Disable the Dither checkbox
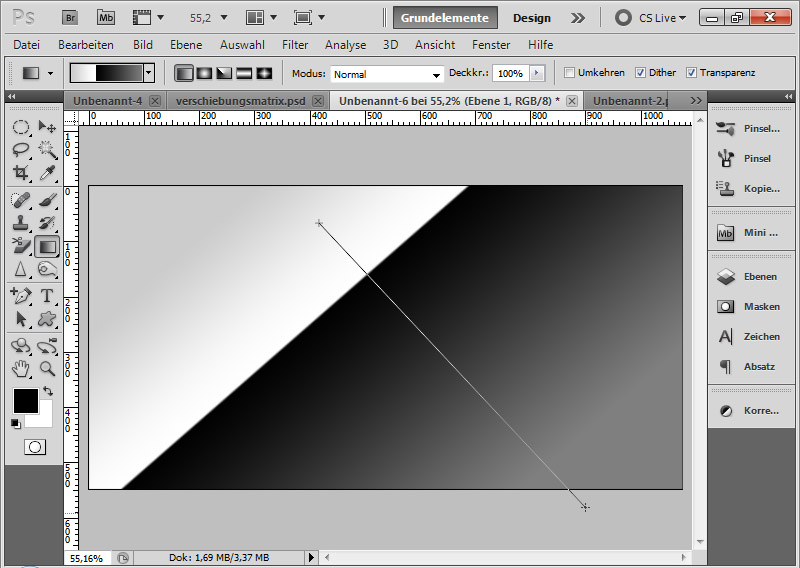The image size is (800, 568). click(x=640, y=73)
